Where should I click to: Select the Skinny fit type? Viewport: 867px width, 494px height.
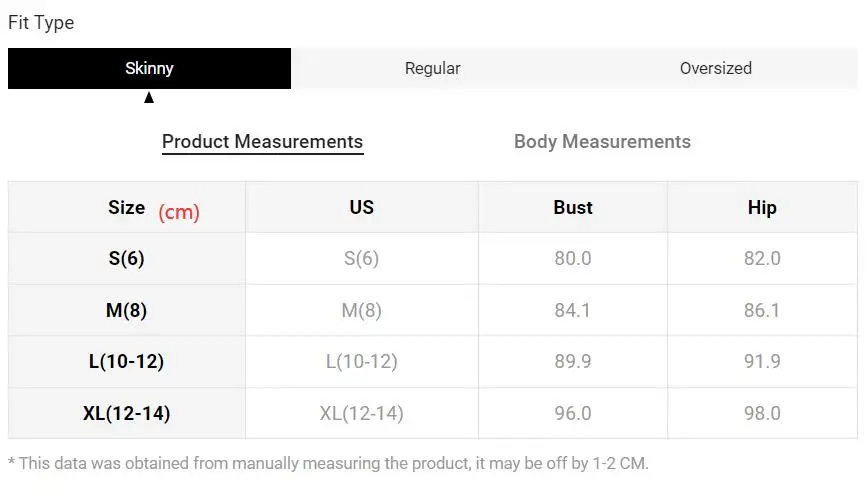149,68
